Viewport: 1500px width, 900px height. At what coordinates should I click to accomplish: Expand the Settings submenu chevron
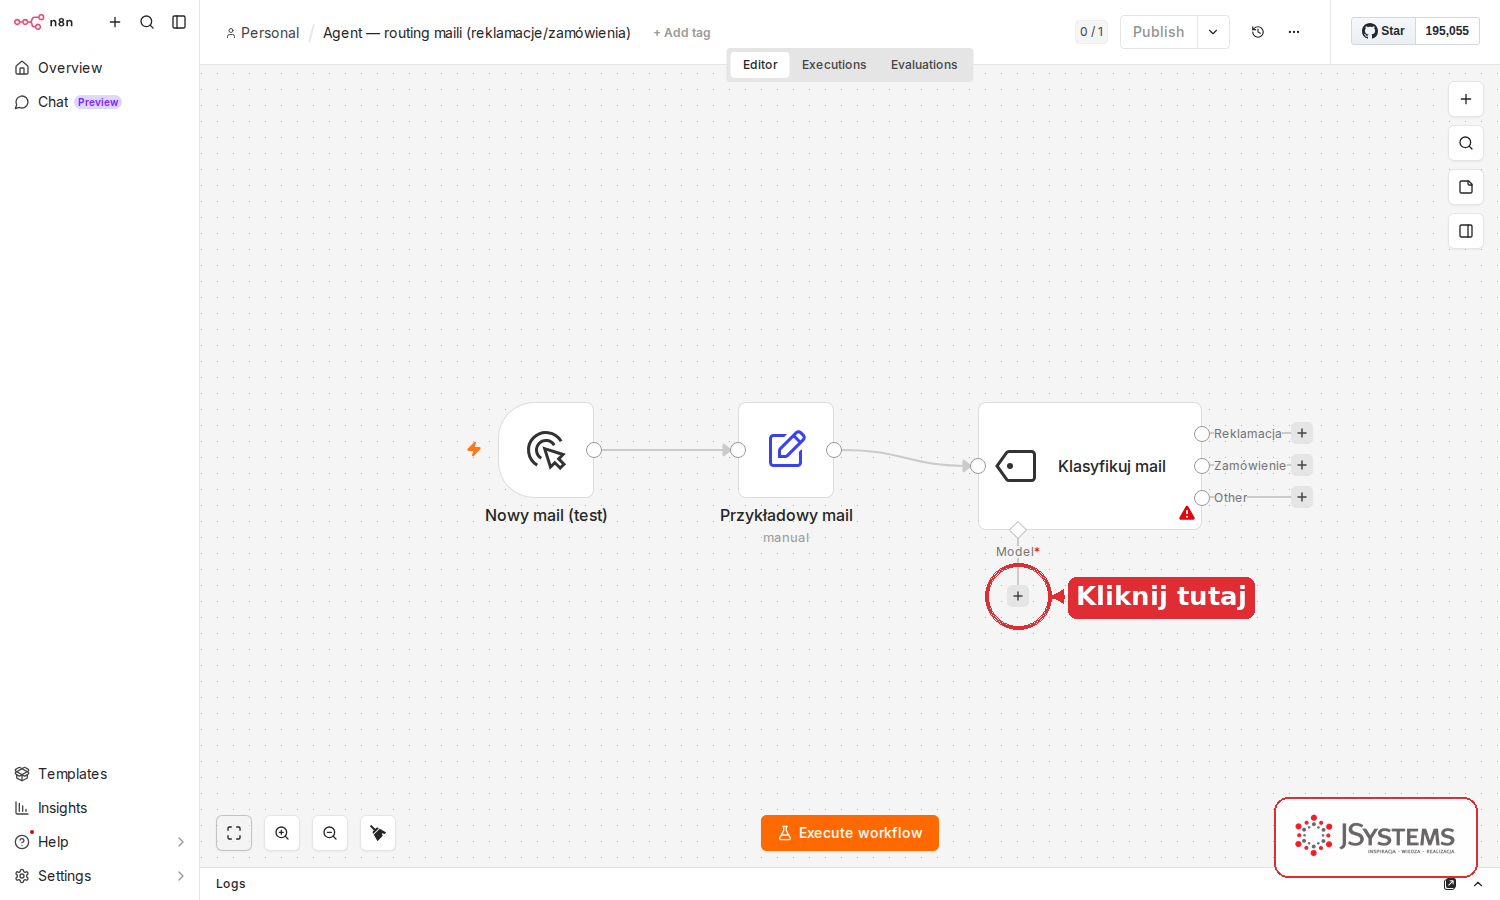181,876
